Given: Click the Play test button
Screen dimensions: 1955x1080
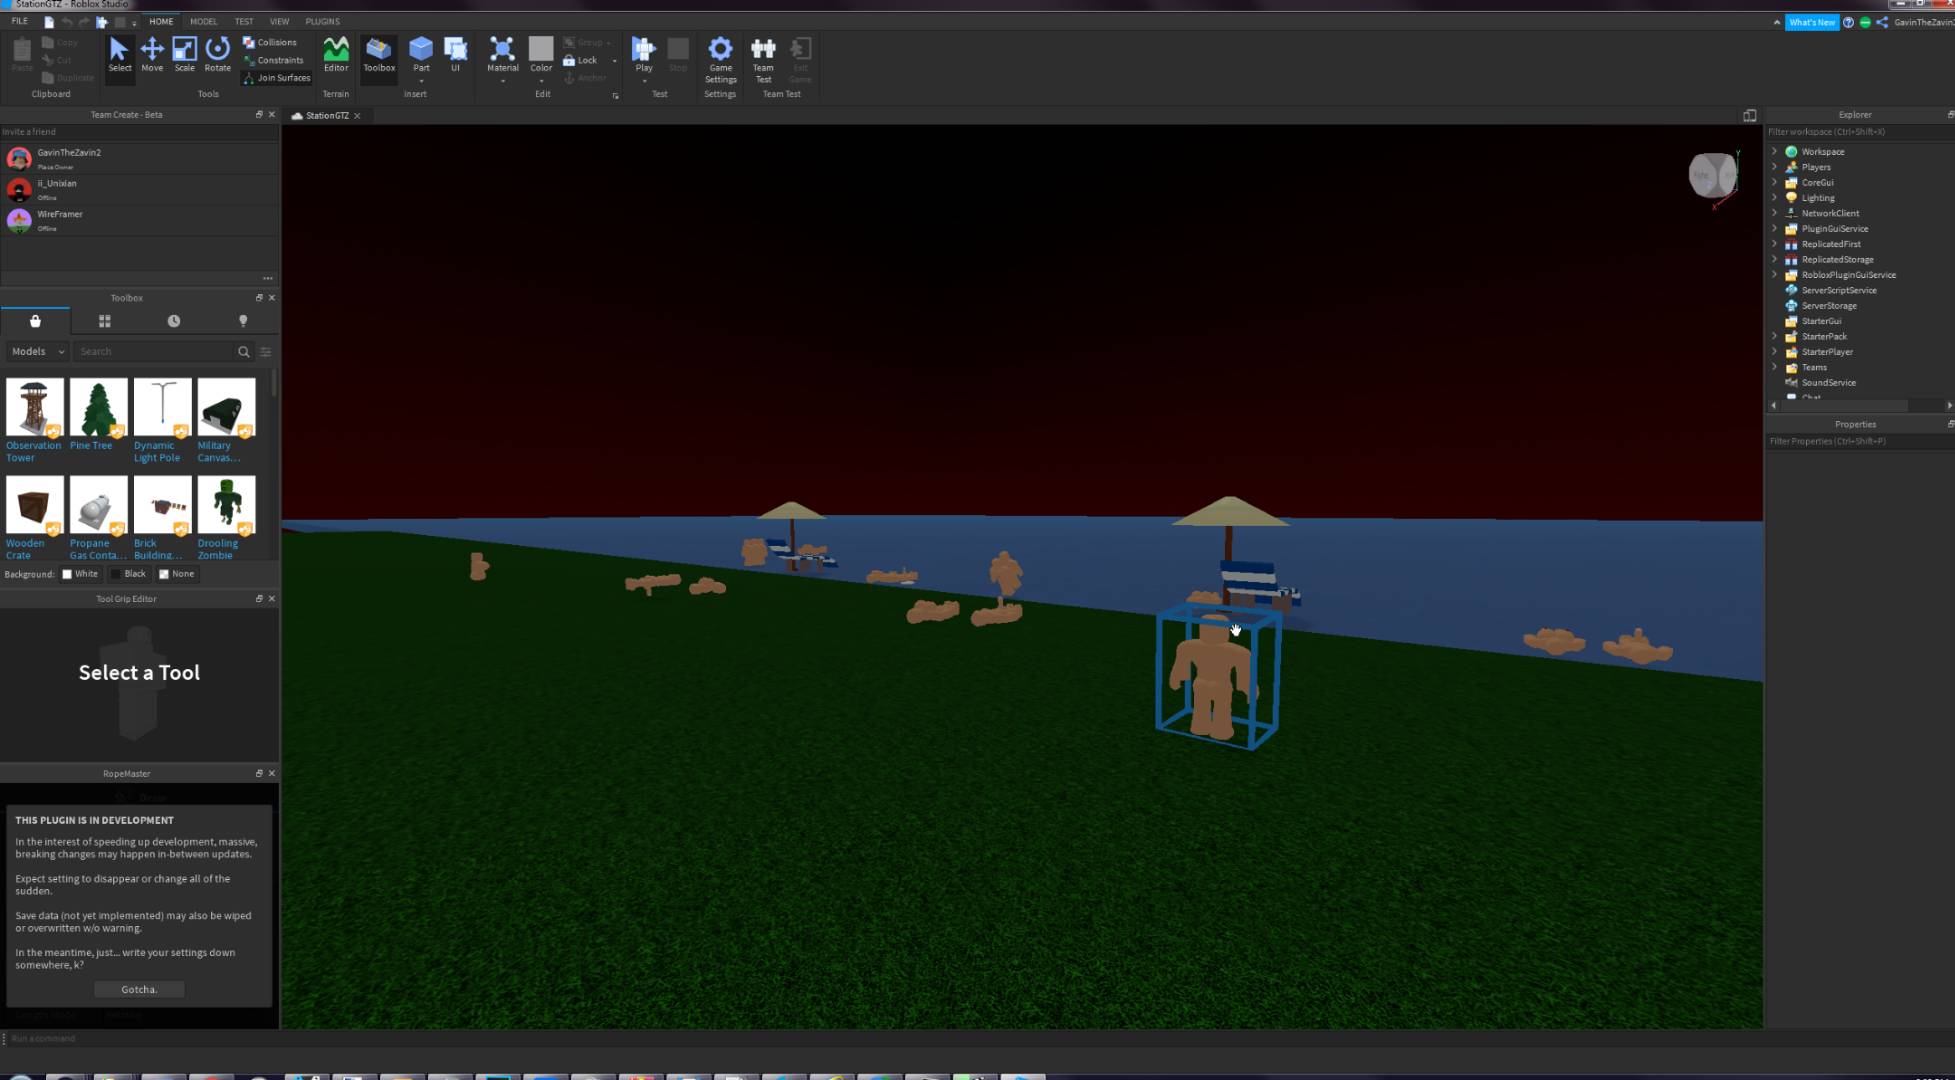Looking at the screenshot, I should pyautogui.click(x=644, y=50).
